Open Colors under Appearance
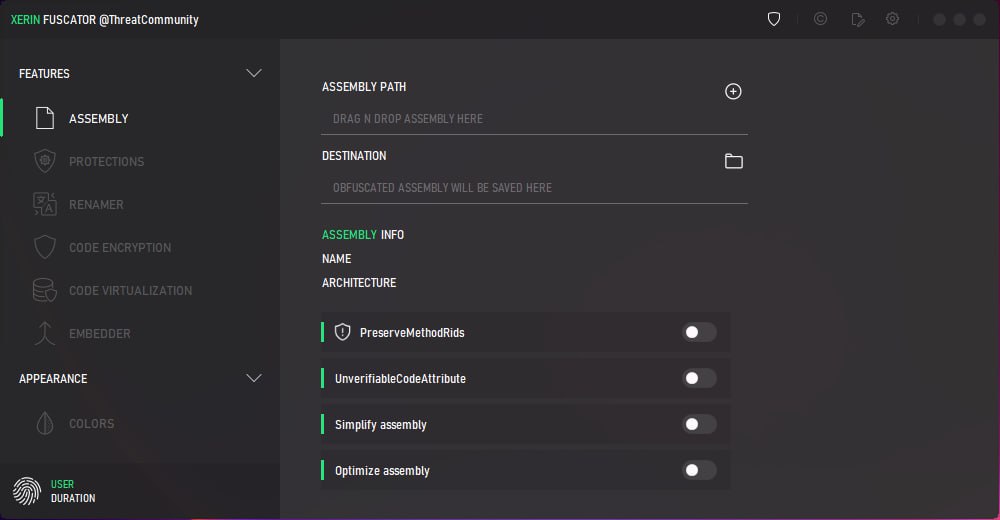Image resolution: width=1000 pixels, height=520 pixels. 91,423
